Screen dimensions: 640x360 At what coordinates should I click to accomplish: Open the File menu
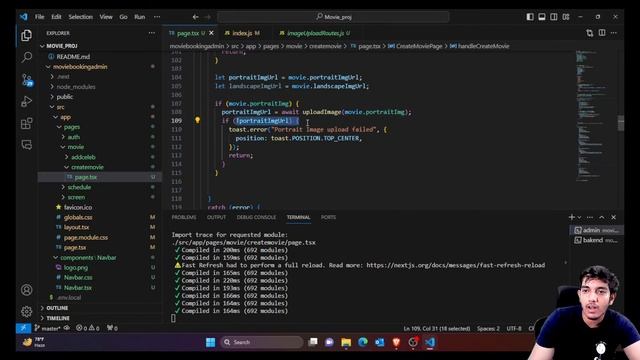pyautogui.click(x=40, y=17)
